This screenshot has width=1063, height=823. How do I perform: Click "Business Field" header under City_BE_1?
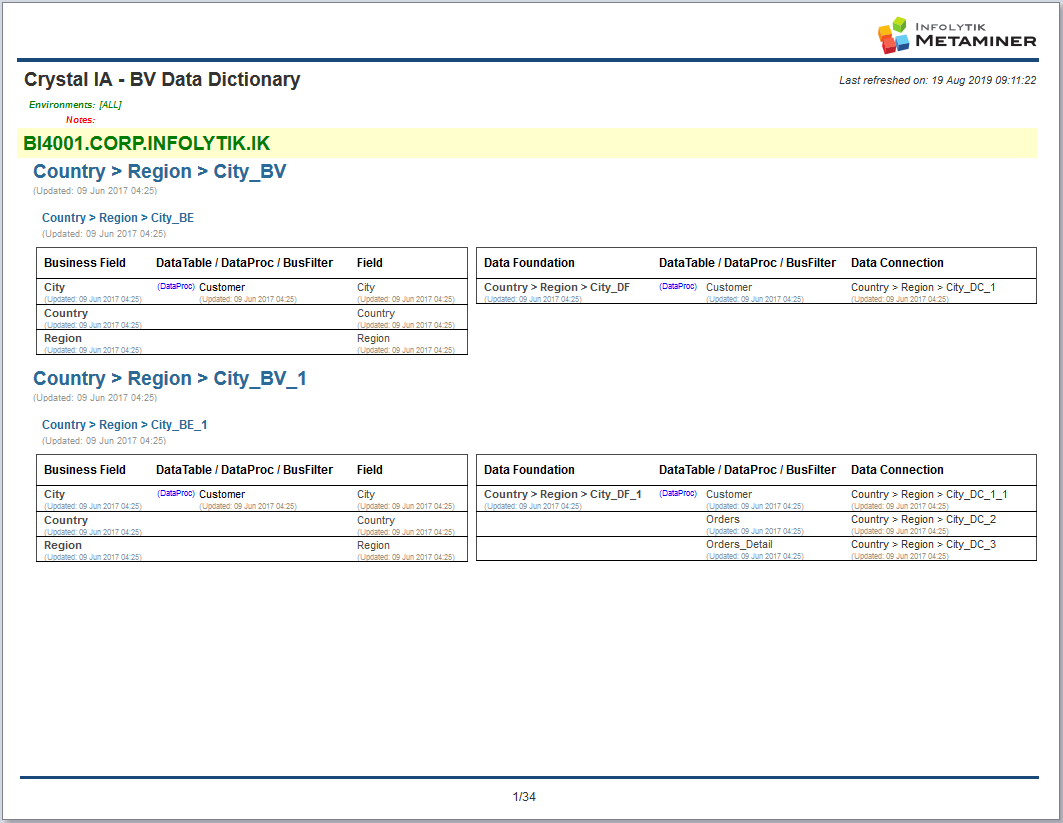pos(85,470)
